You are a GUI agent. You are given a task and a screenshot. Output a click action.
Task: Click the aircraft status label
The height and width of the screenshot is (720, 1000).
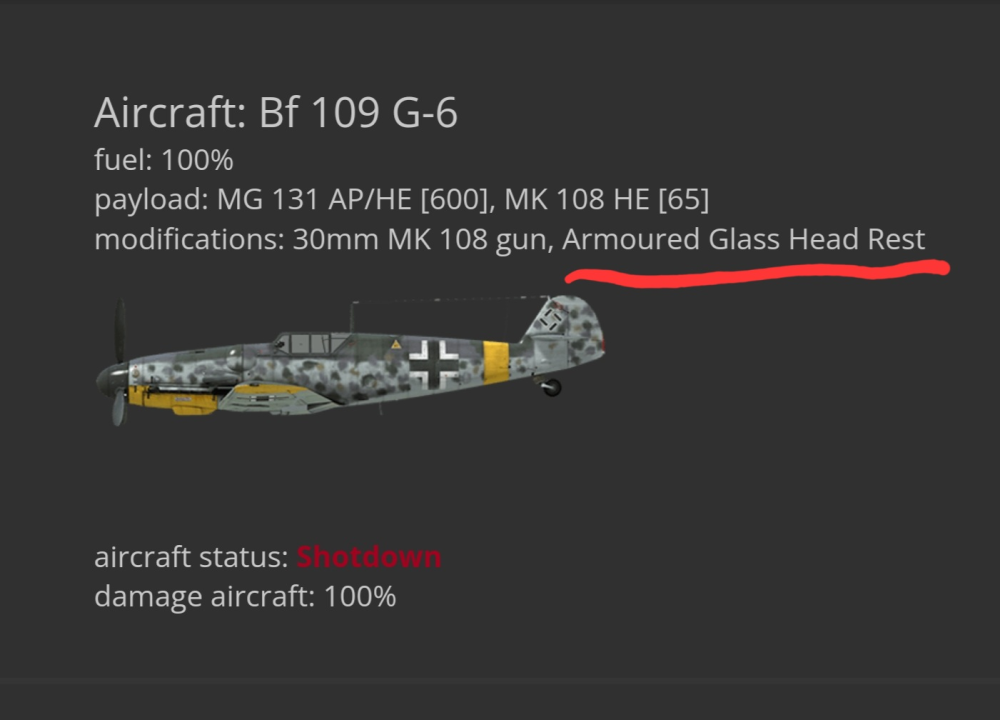(191, 557)
